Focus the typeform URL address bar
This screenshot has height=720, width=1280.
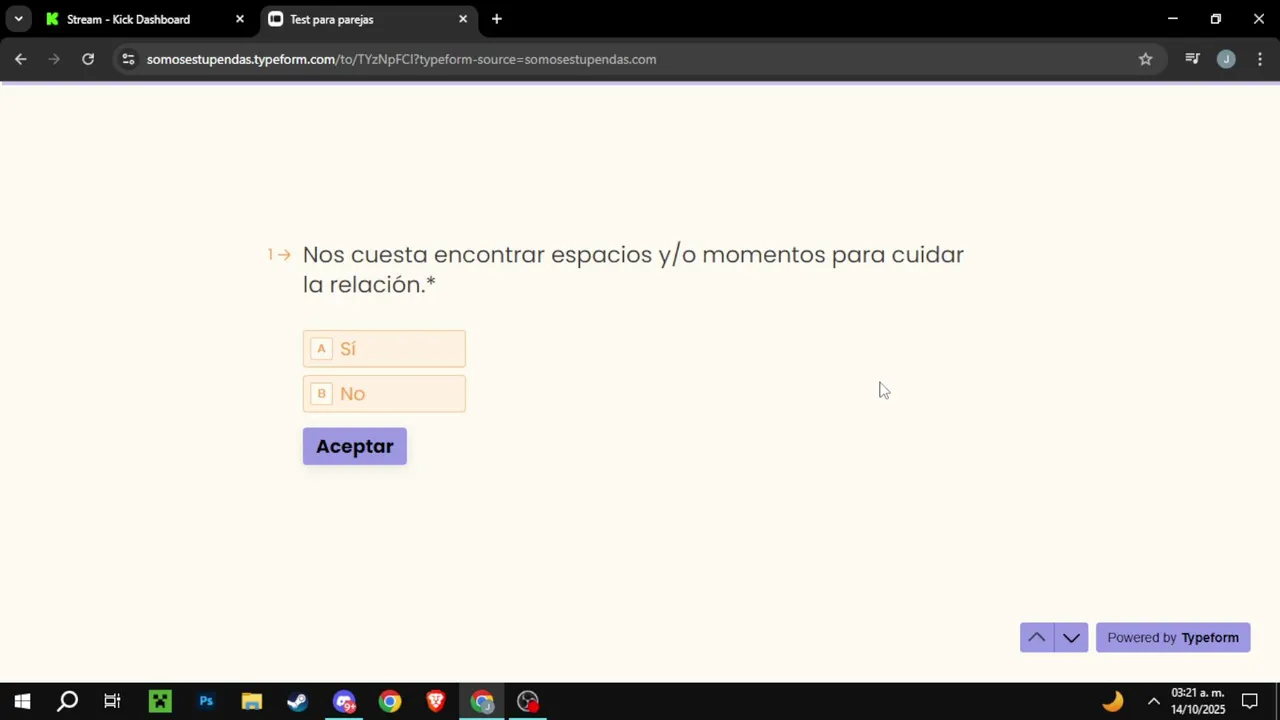coord(401,59)
